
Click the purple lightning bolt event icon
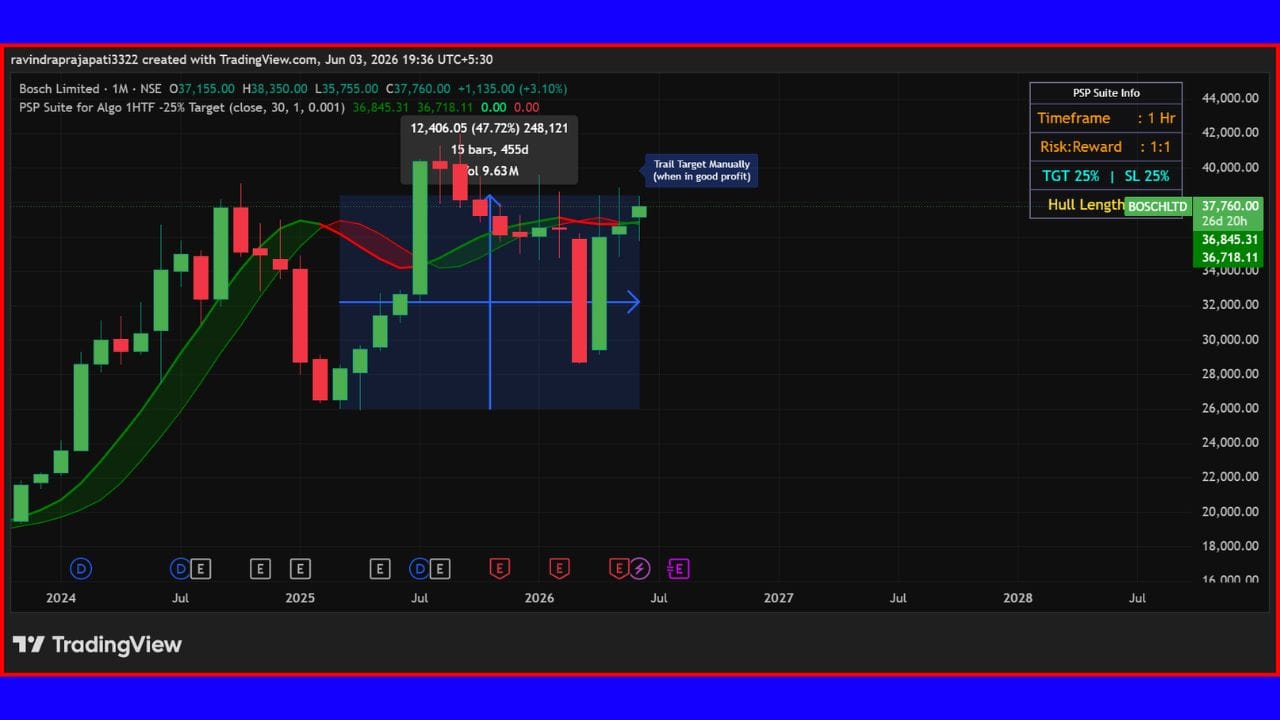639,569
